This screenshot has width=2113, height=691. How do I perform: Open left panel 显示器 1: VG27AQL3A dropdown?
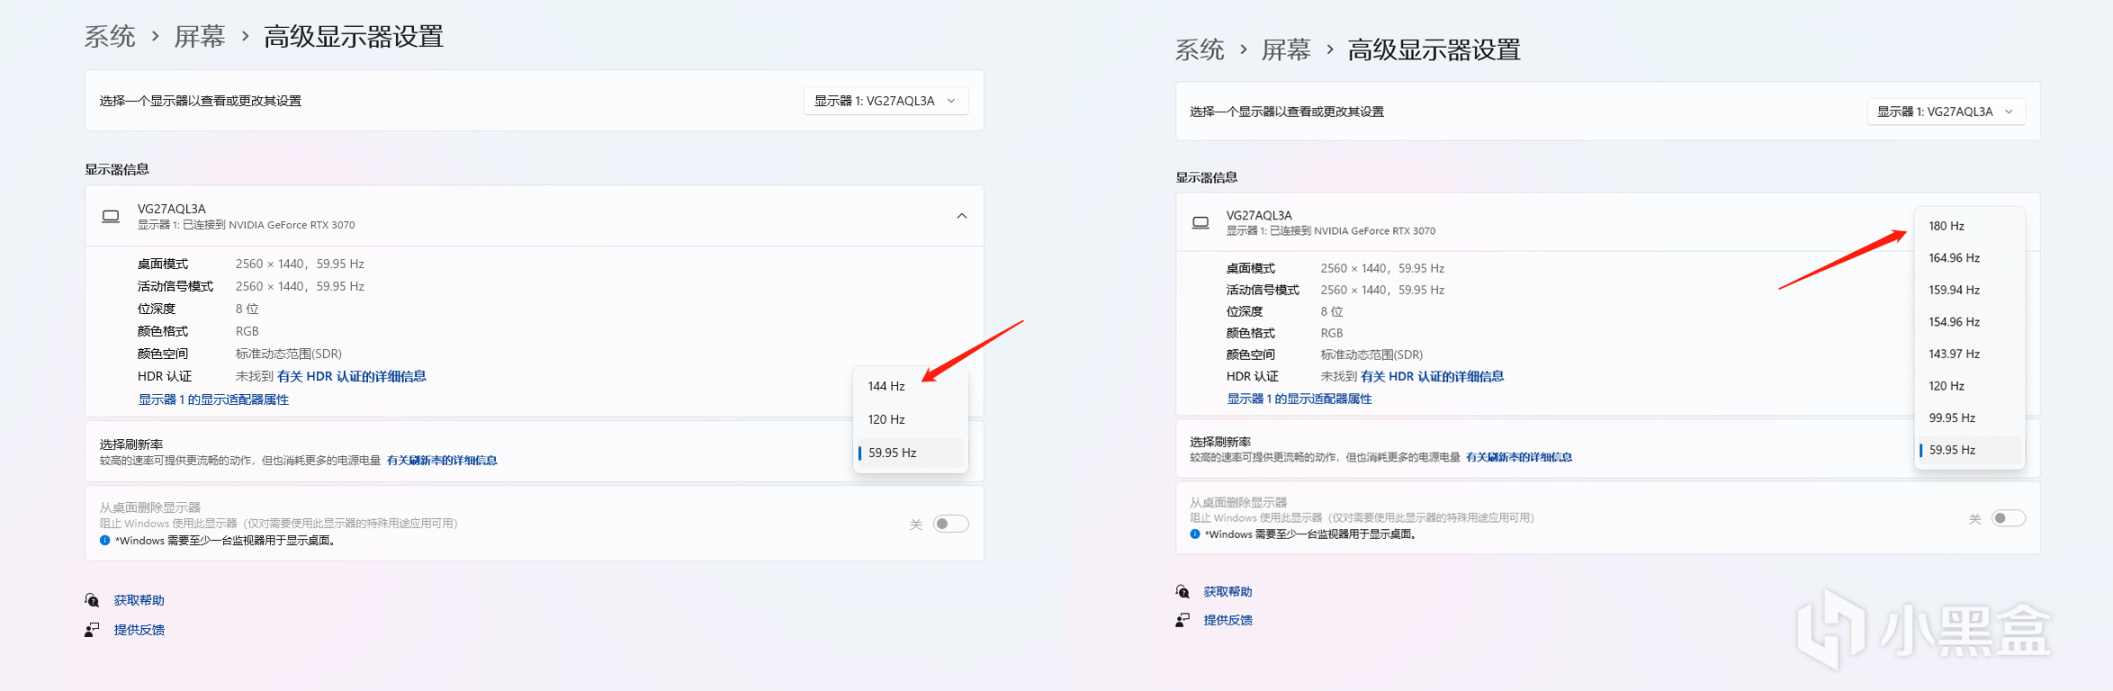pyautogui.click(x=886, y=101)
